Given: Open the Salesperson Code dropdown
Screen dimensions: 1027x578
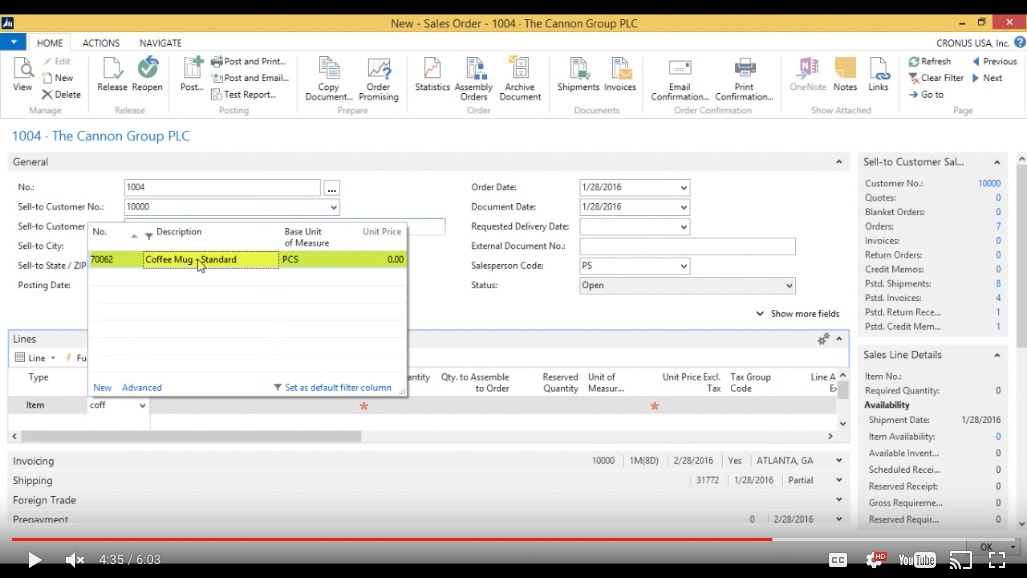Looking at the screenshot, I should coord(683,266).
